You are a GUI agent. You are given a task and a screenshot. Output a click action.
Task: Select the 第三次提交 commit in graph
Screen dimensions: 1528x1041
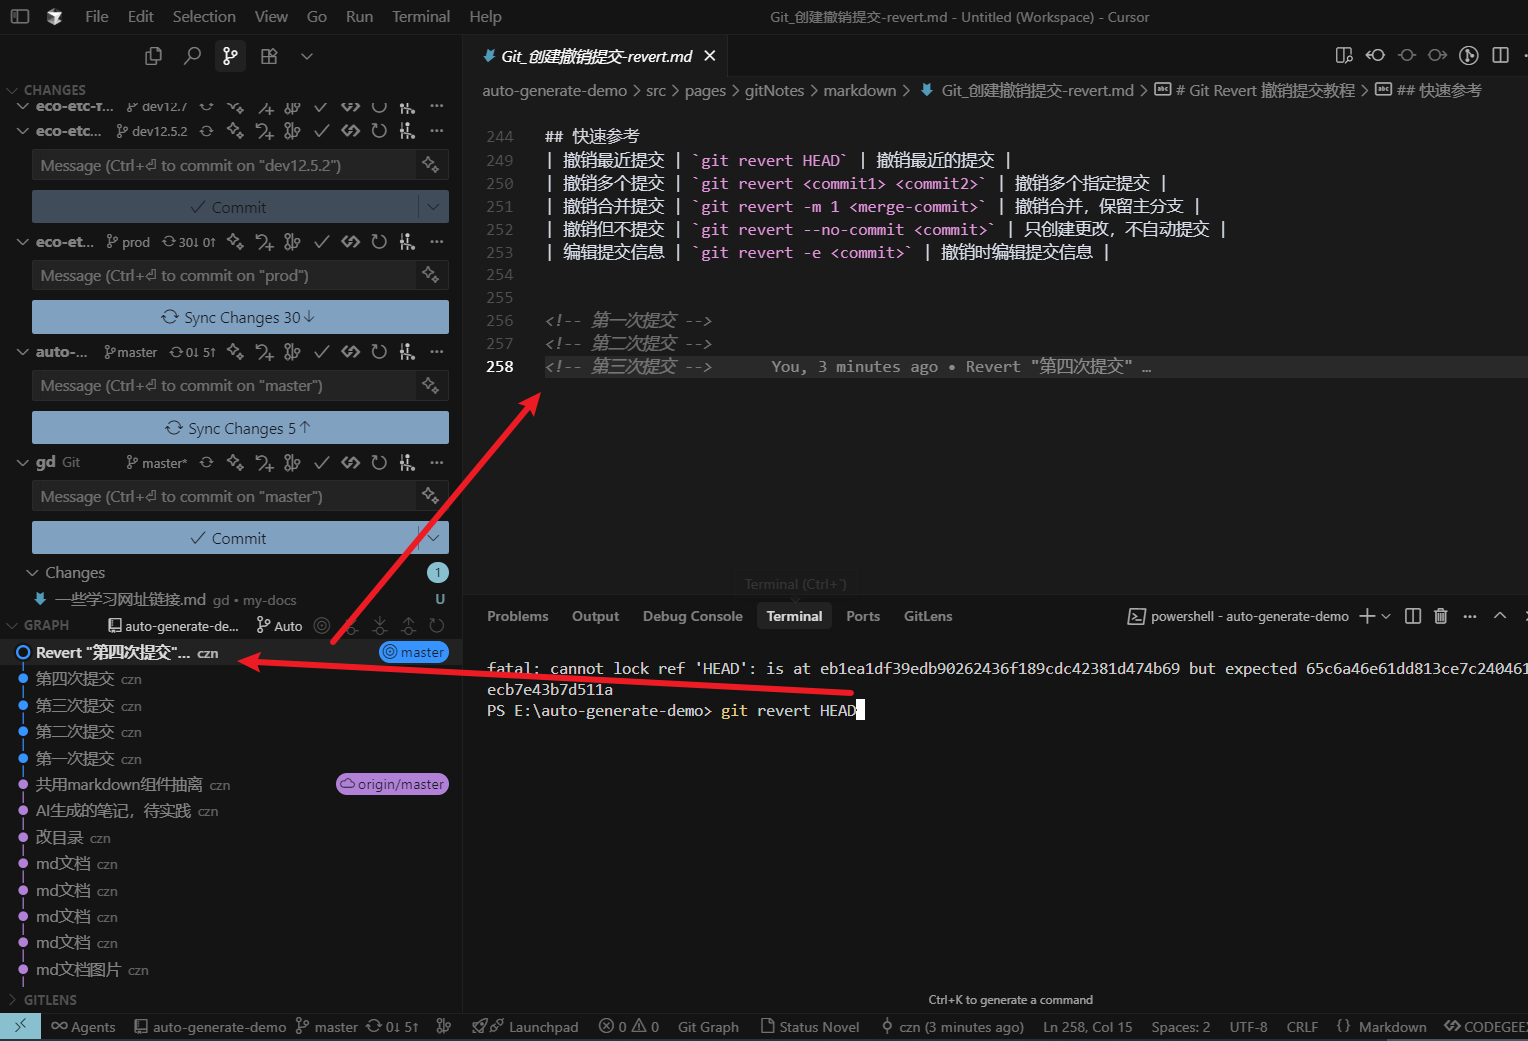pos(75,706)
